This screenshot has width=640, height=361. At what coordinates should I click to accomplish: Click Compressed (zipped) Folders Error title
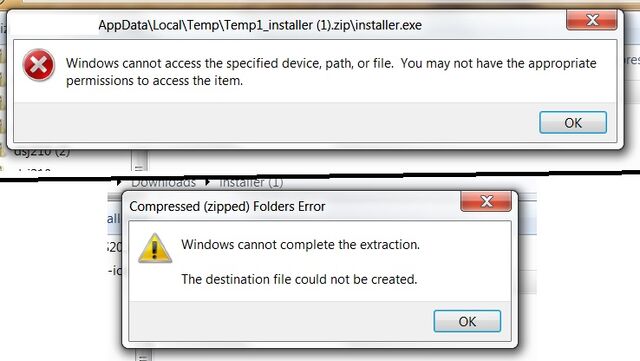tap(227, 206)
